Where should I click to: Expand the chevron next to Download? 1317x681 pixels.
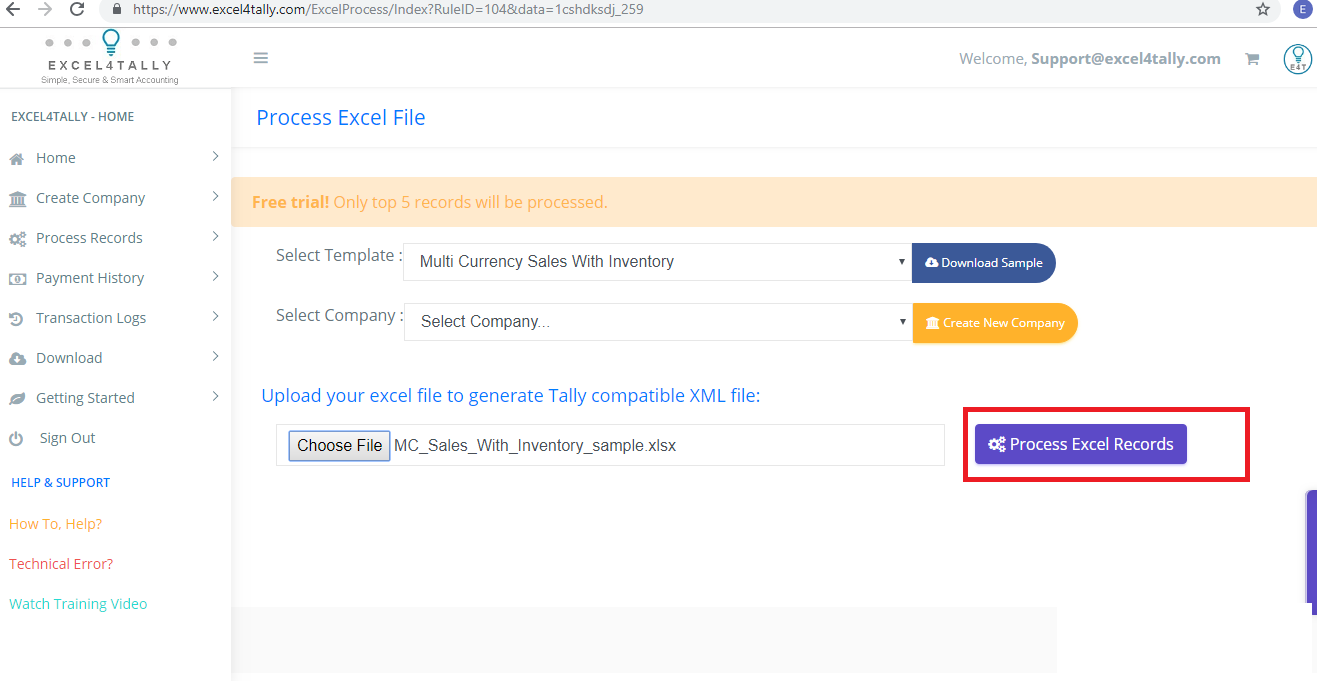215,357
